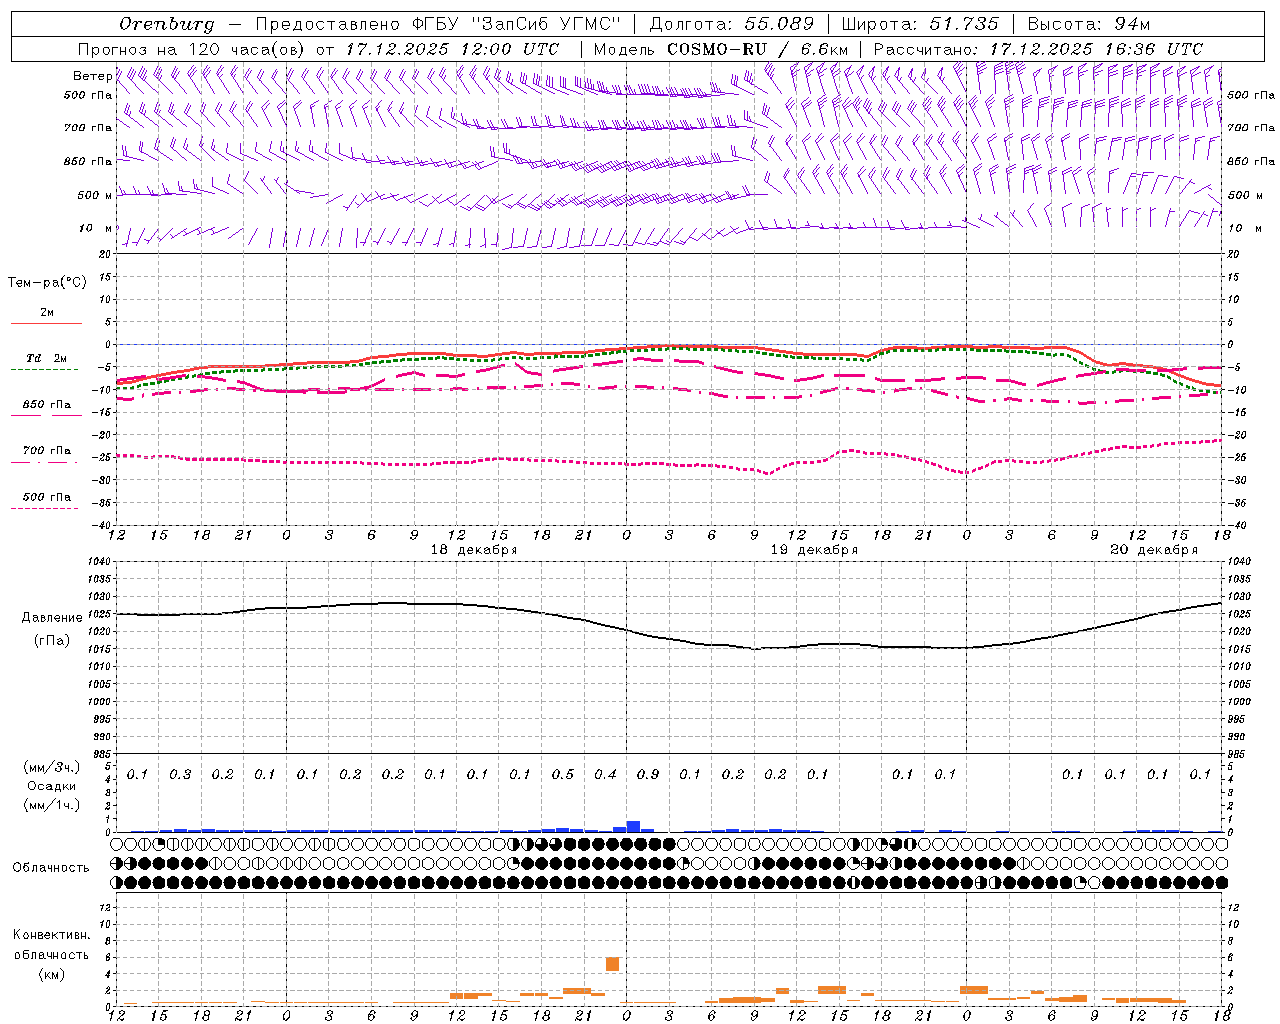This screenshot has width=1280, height=1024.
Task: Click the '10 м' left wind level label
Action: click(96, 229)
